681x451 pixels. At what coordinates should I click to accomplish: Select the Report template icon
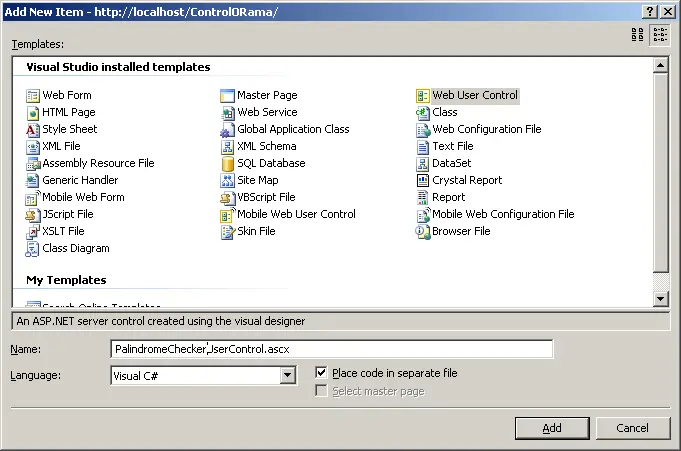coord(423,198)
